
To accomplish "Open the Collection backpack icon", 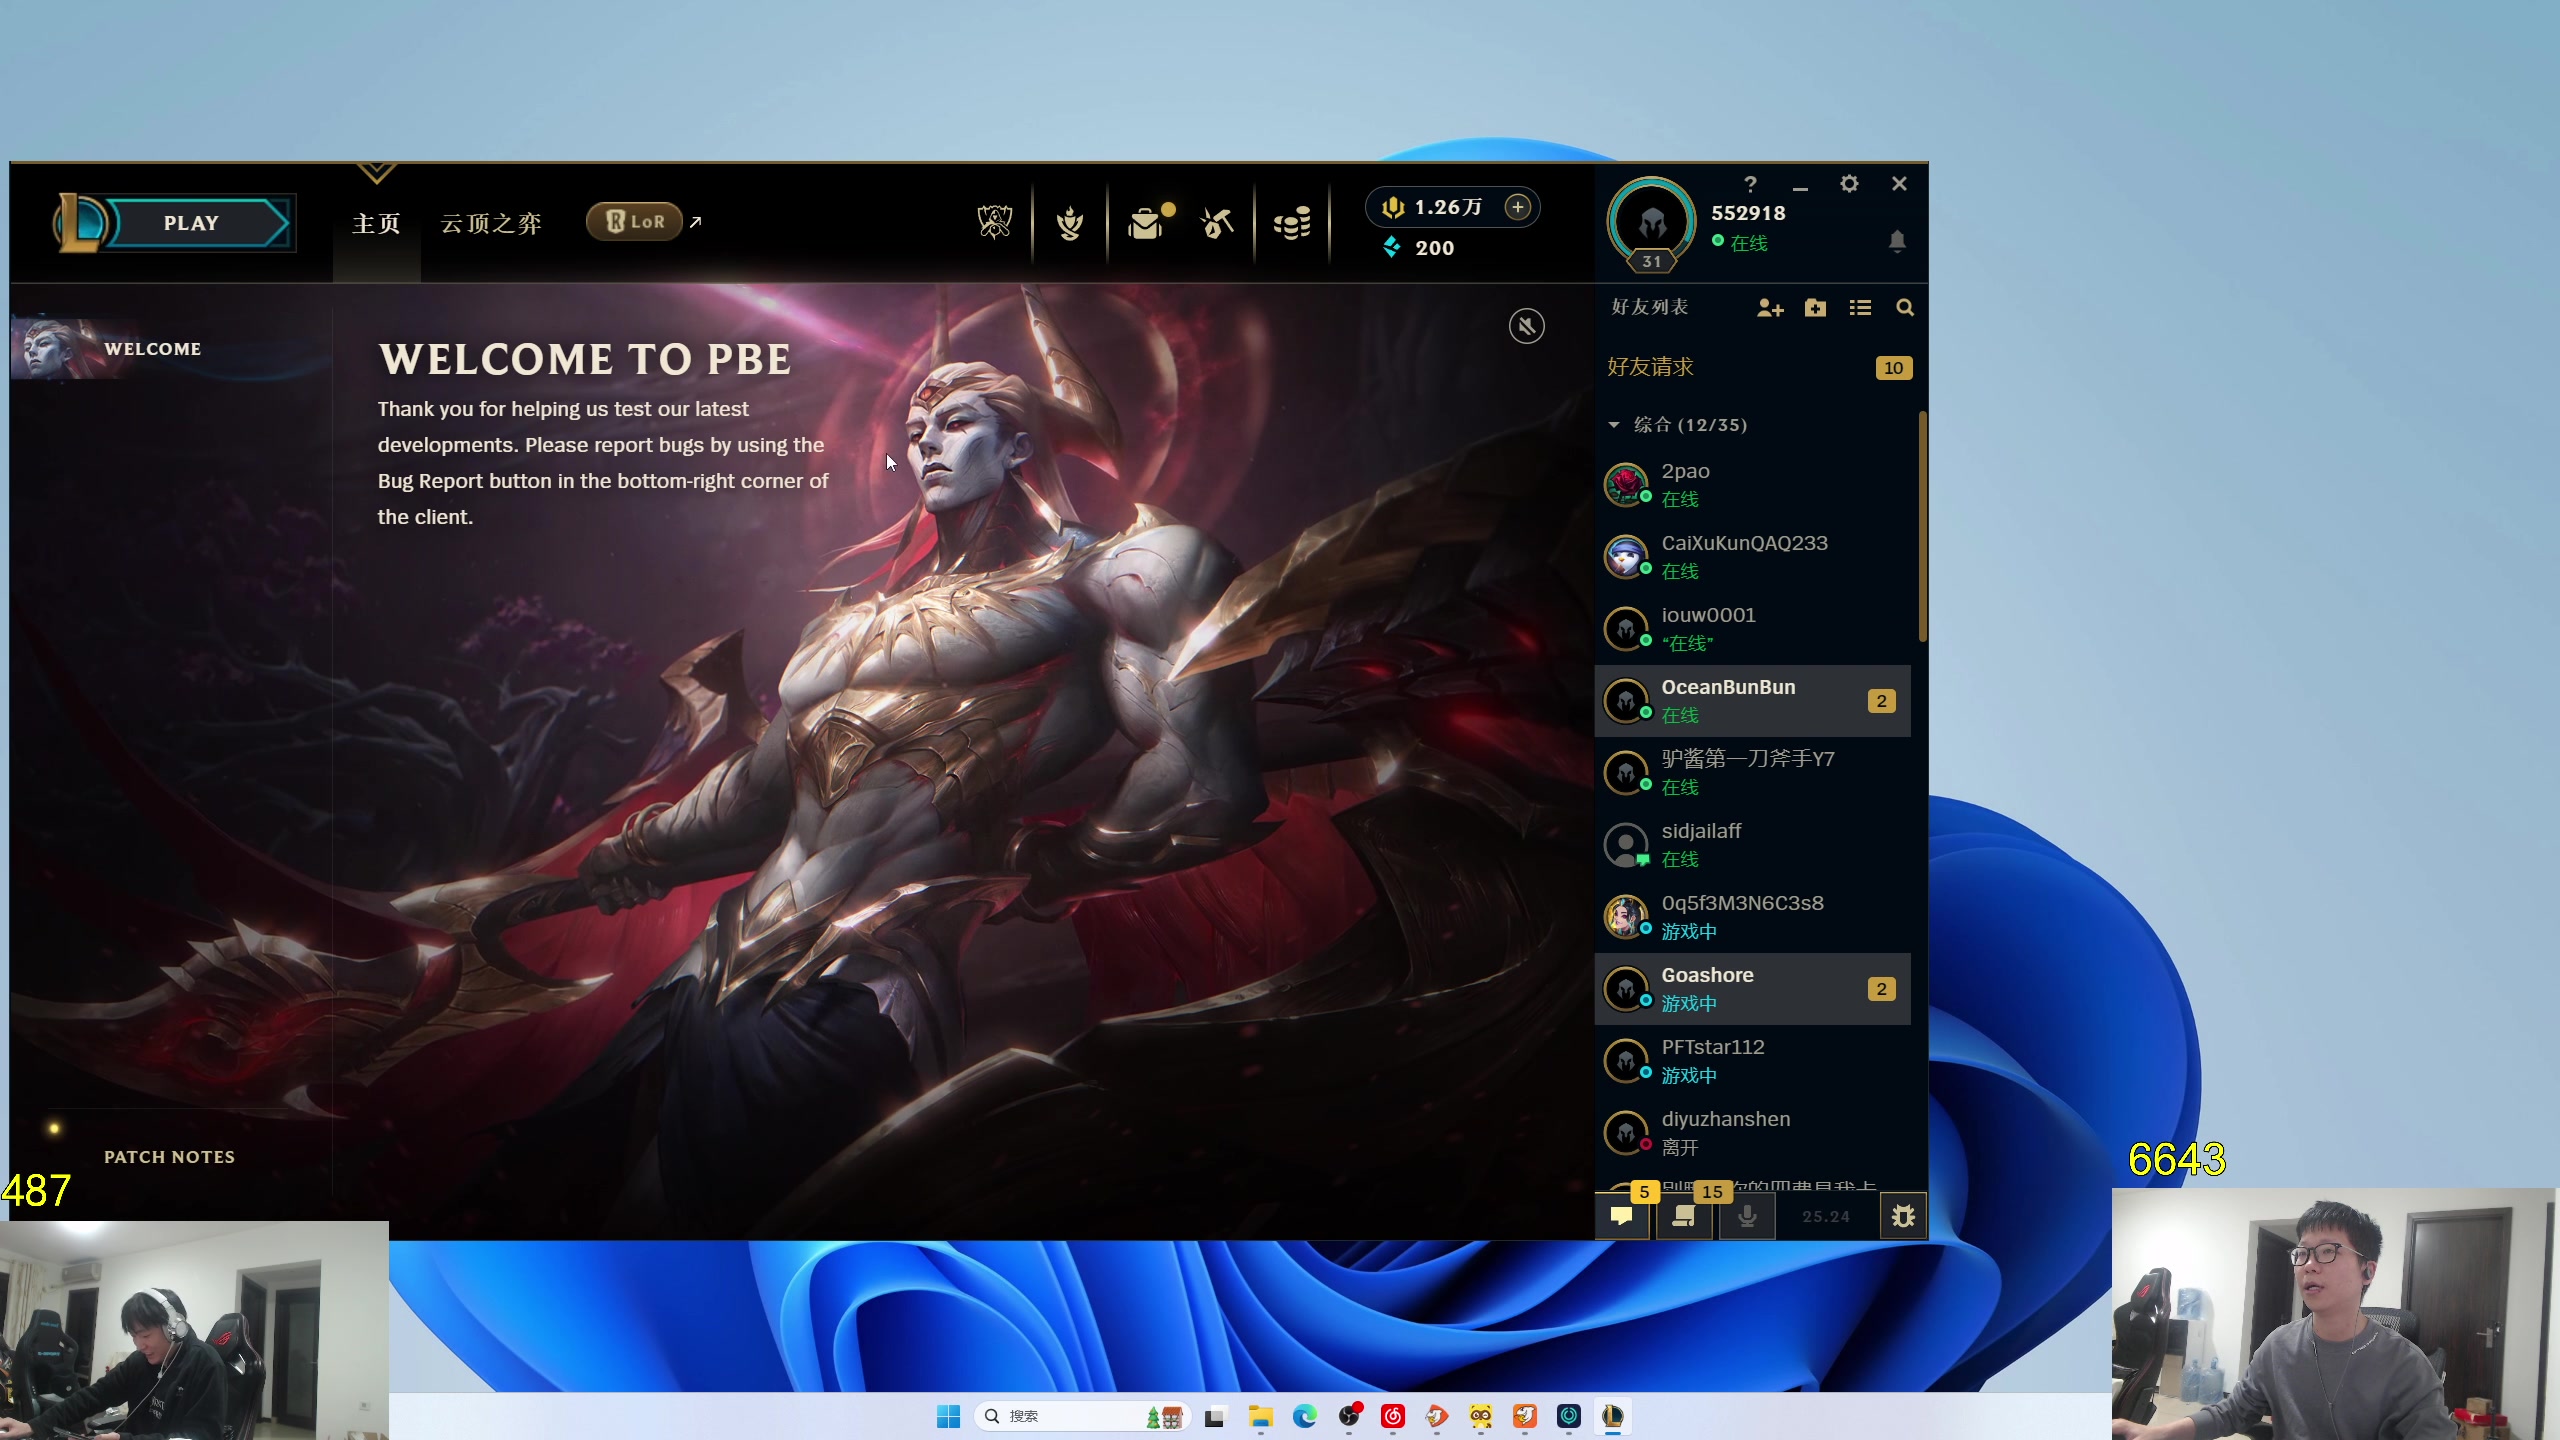I will (1145, 222).
